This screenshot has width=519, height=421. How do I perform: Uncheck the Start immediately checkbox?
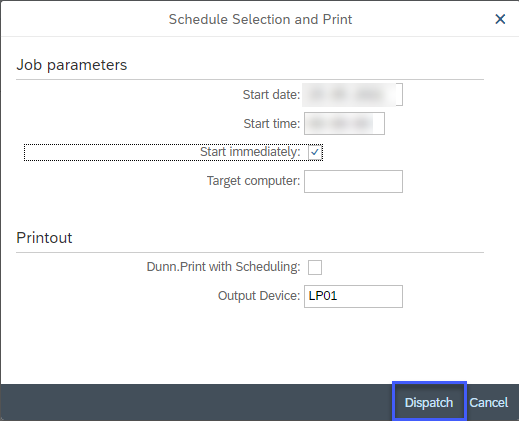tap(315, 152)
